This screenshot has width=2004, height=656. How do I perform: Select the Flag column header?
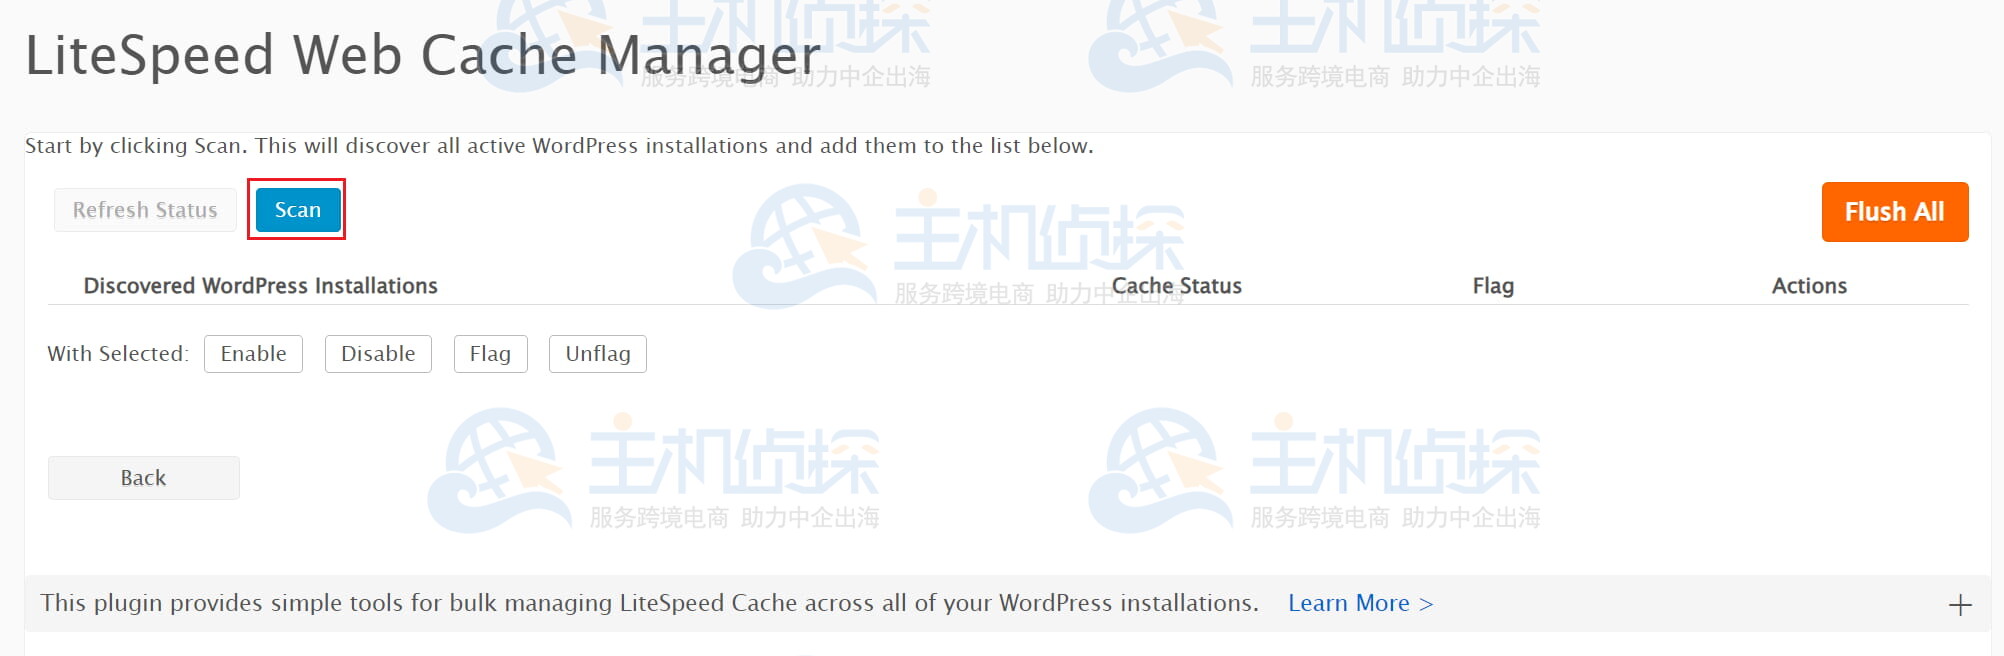click(1492, 286)
